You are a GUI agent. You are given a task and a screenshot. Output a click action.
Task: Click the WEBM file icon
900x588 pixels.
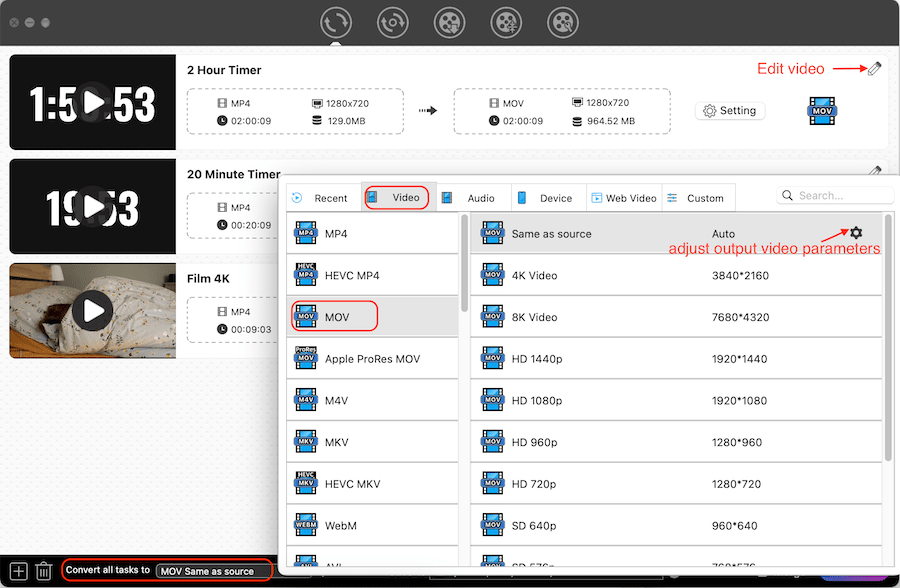[x=305, y=525]
